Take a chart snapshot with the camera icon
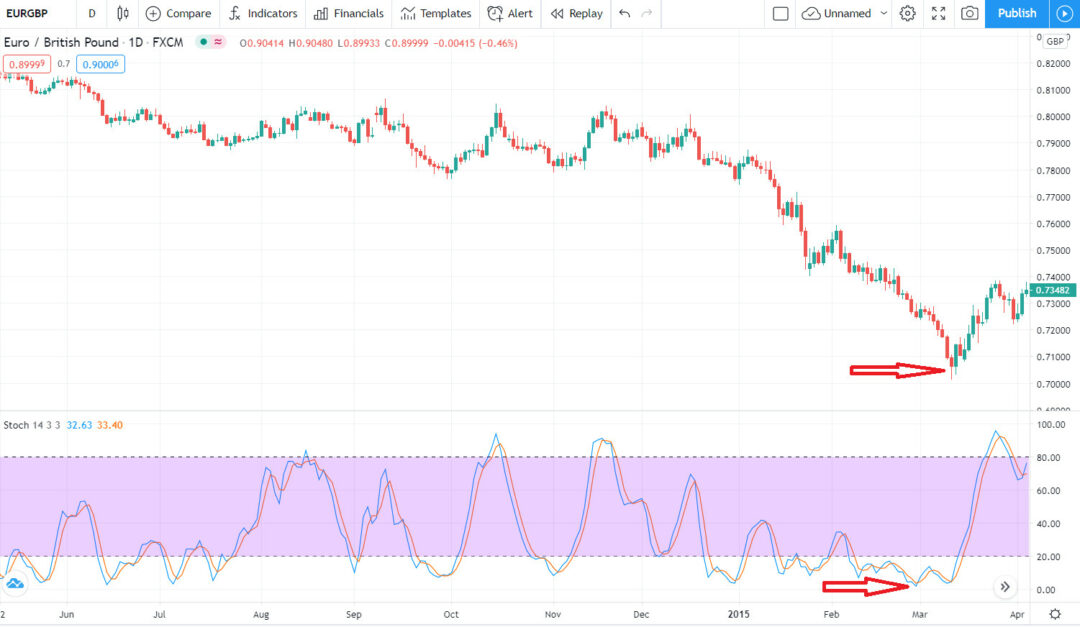 click(968, 13)
